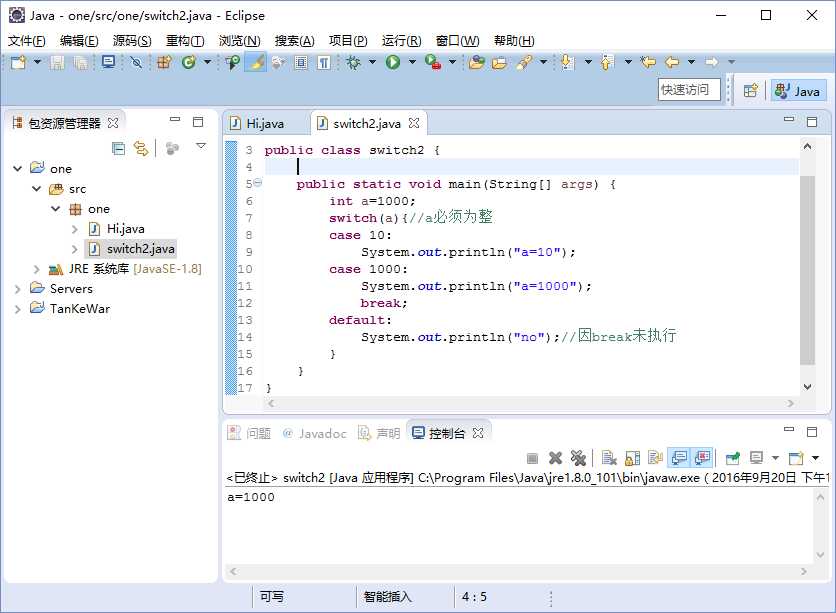Click the Back navigation arrow
Screen dimensions: 836x613
[x=672, y=62]
